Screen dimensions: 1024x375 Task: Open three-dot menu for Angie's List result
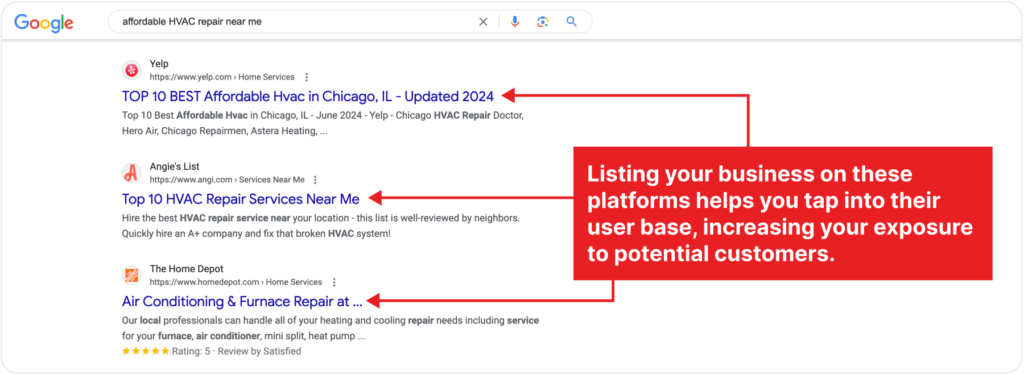click(315, 180)
